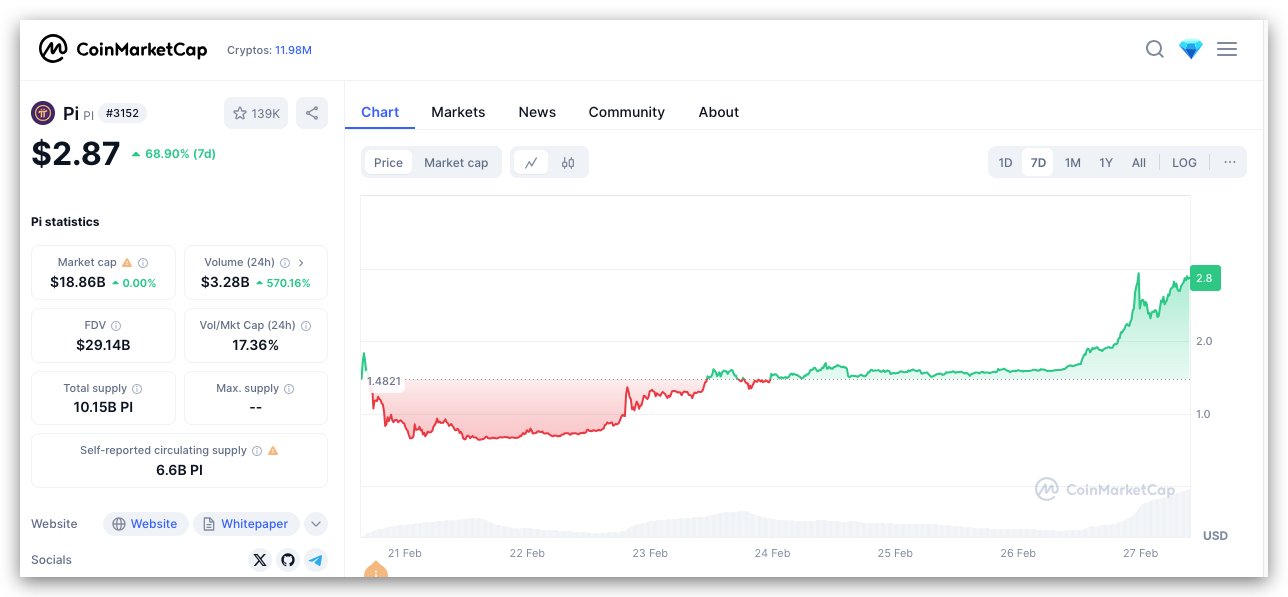Open the Community tab
The height and width of the screenshot is (597, 1288).
click(626, 112)
